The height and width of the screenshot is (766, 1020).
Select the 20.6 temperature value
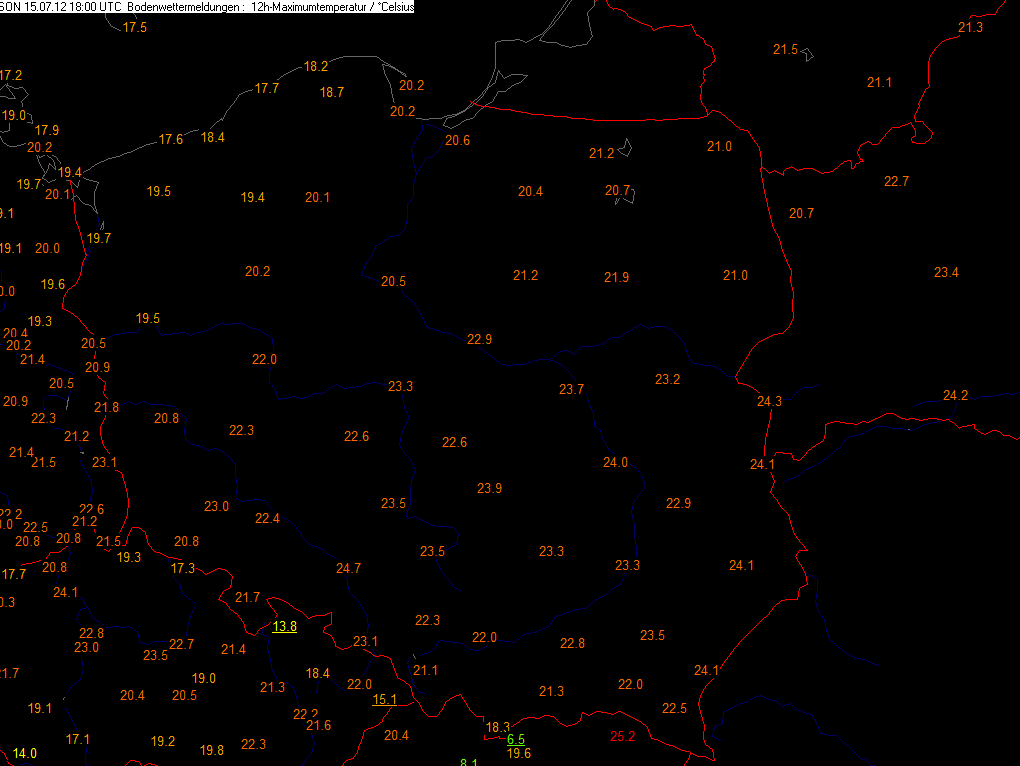click(457, 140)
